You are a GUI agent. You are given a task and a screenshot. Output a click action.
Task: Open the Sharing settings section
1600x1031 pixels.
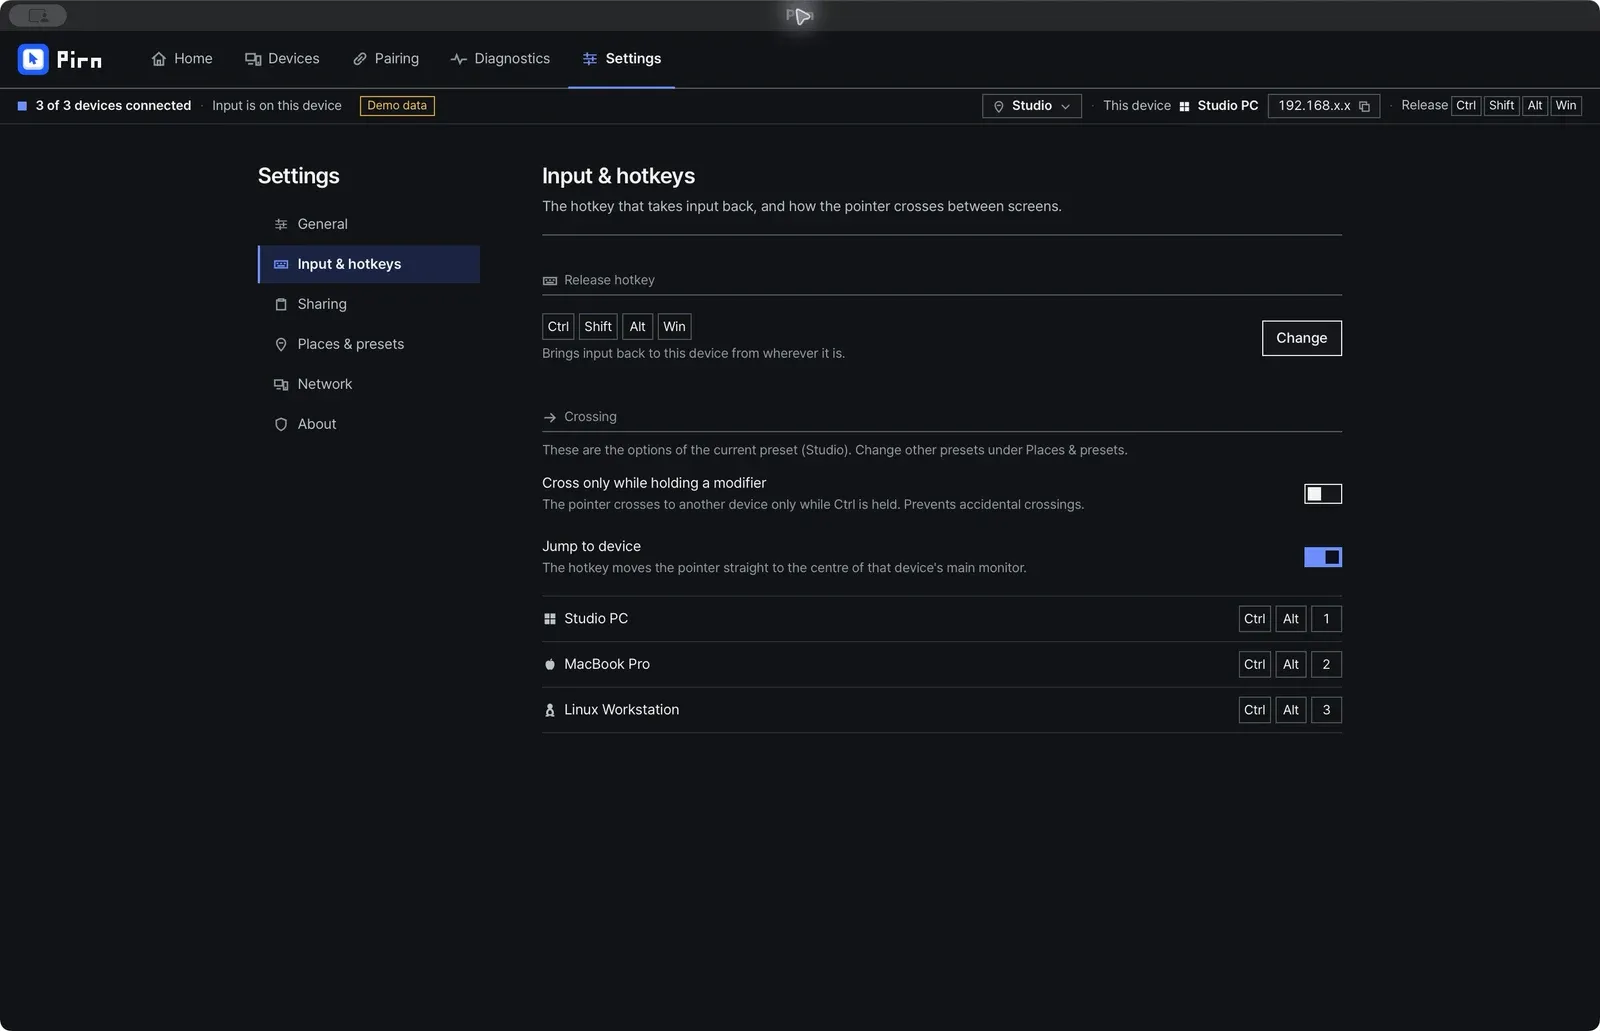[369, 304]
